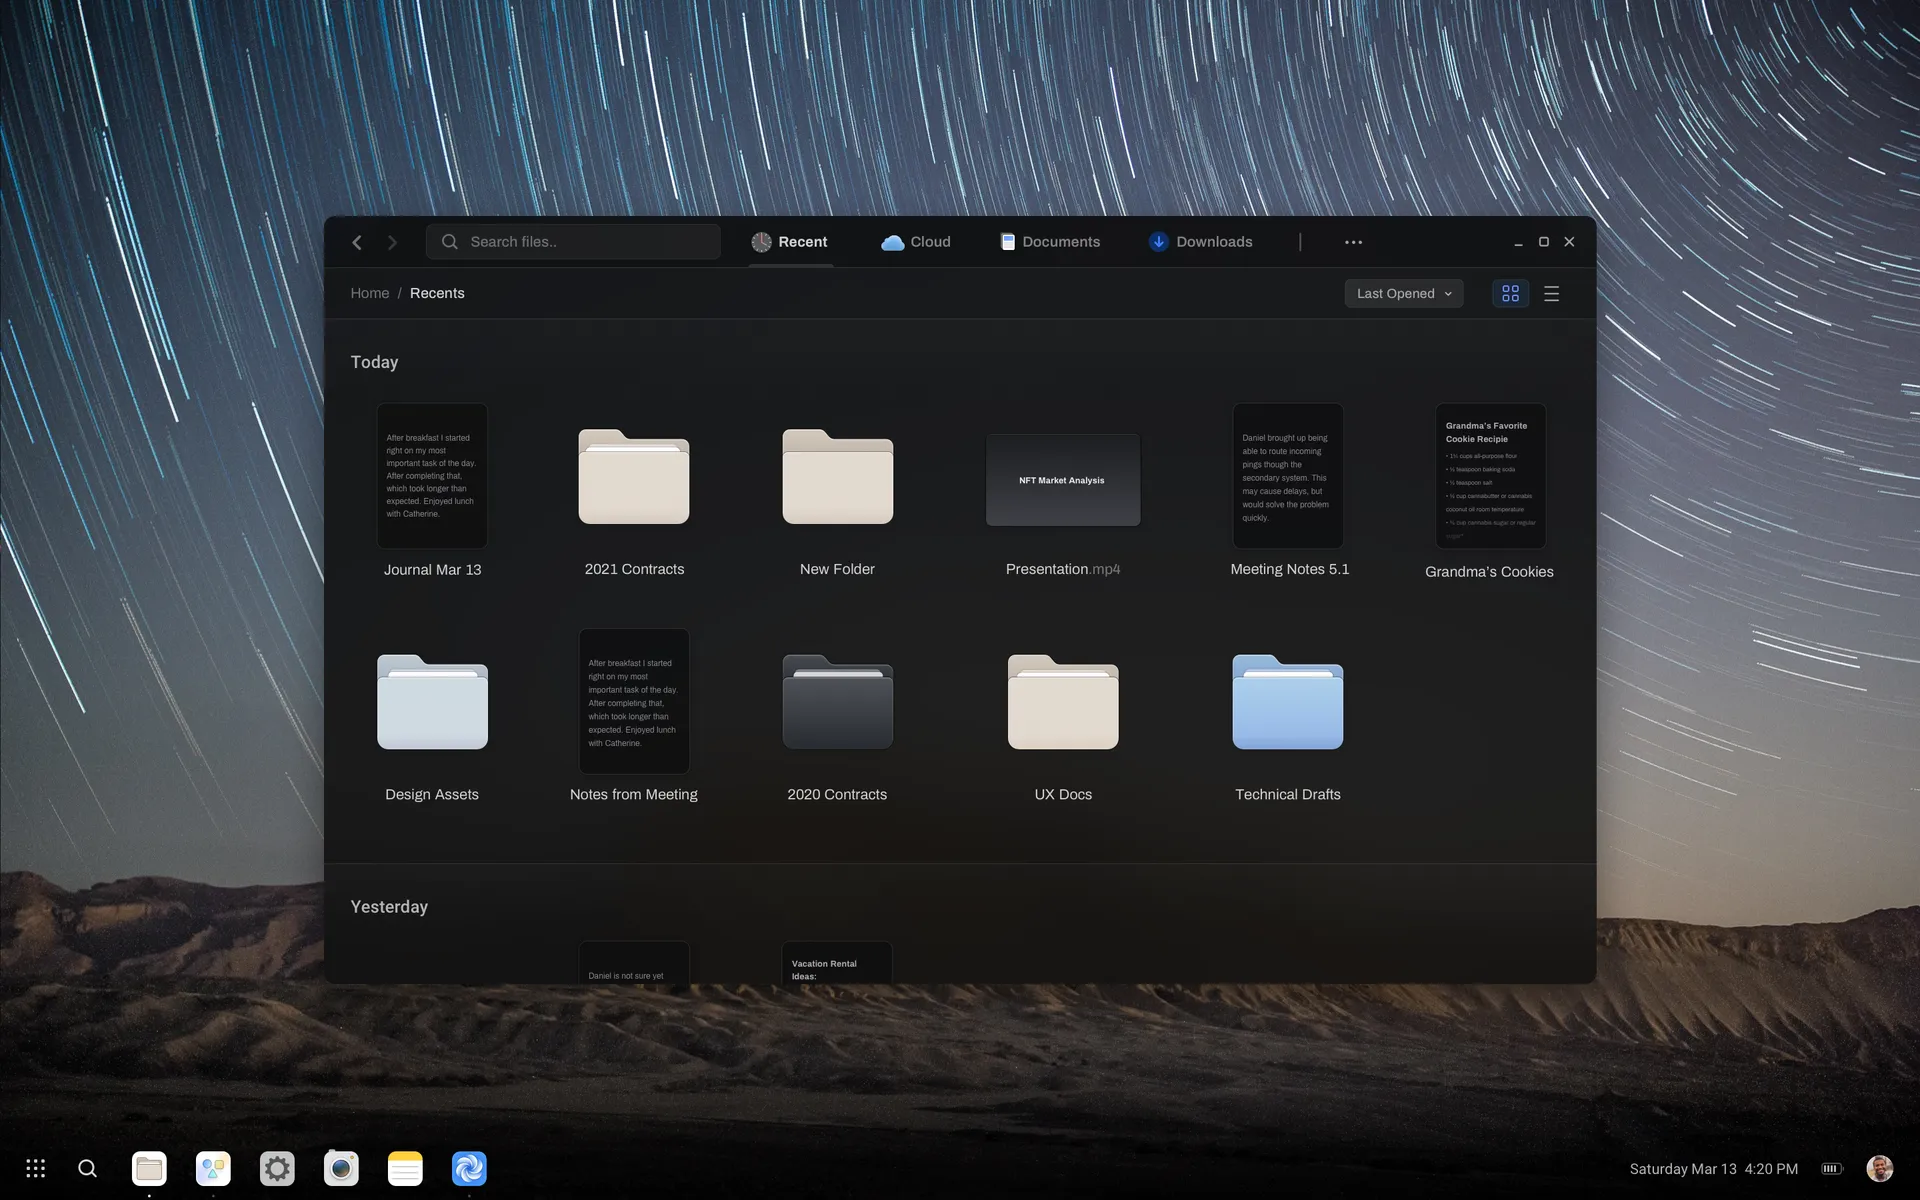Viewport: 1920px width, 1200px height.
Task: Open the Documents tab
Action: (1050, 242)
